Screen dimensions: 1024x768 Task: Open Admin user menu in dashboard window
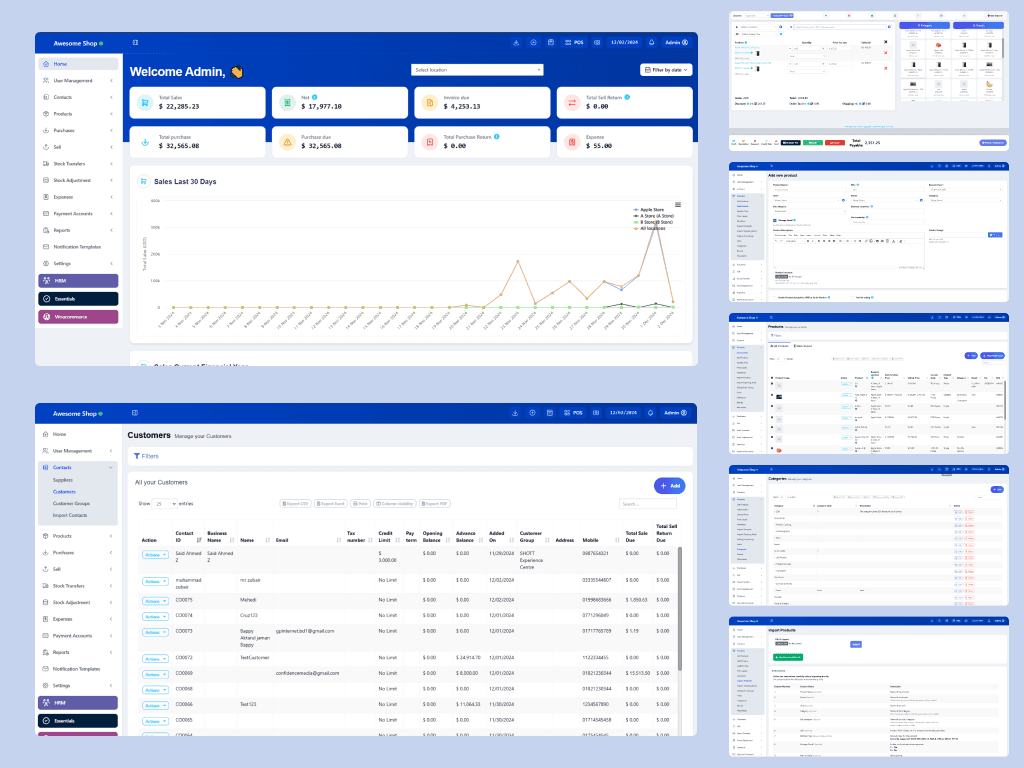[677, 42]
